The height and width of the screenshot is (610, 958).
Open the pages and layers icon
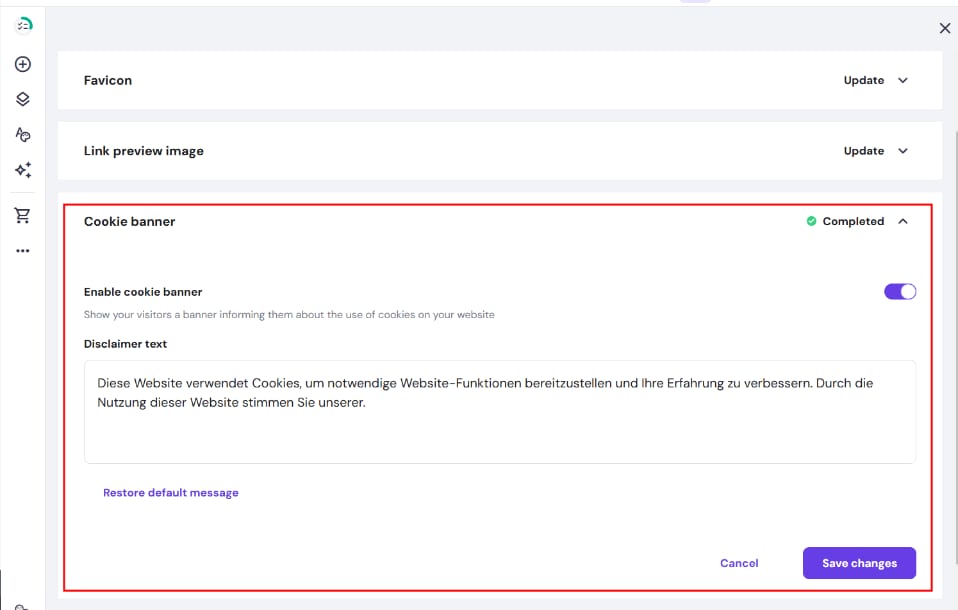(x=23, y=99)
